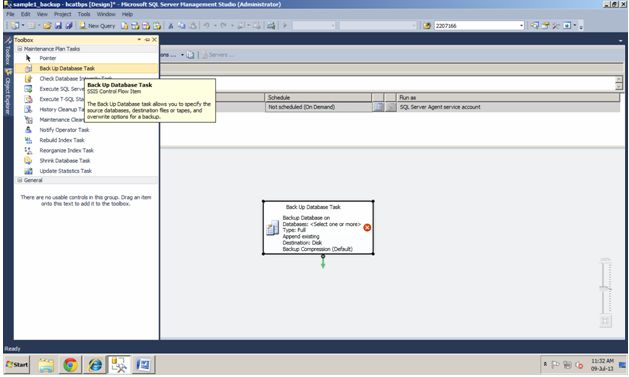Image resolution: width=629 pixels, height=377 pixels.
Task: Click the Properties Window icon in toolbar
Action: [545, 26]
